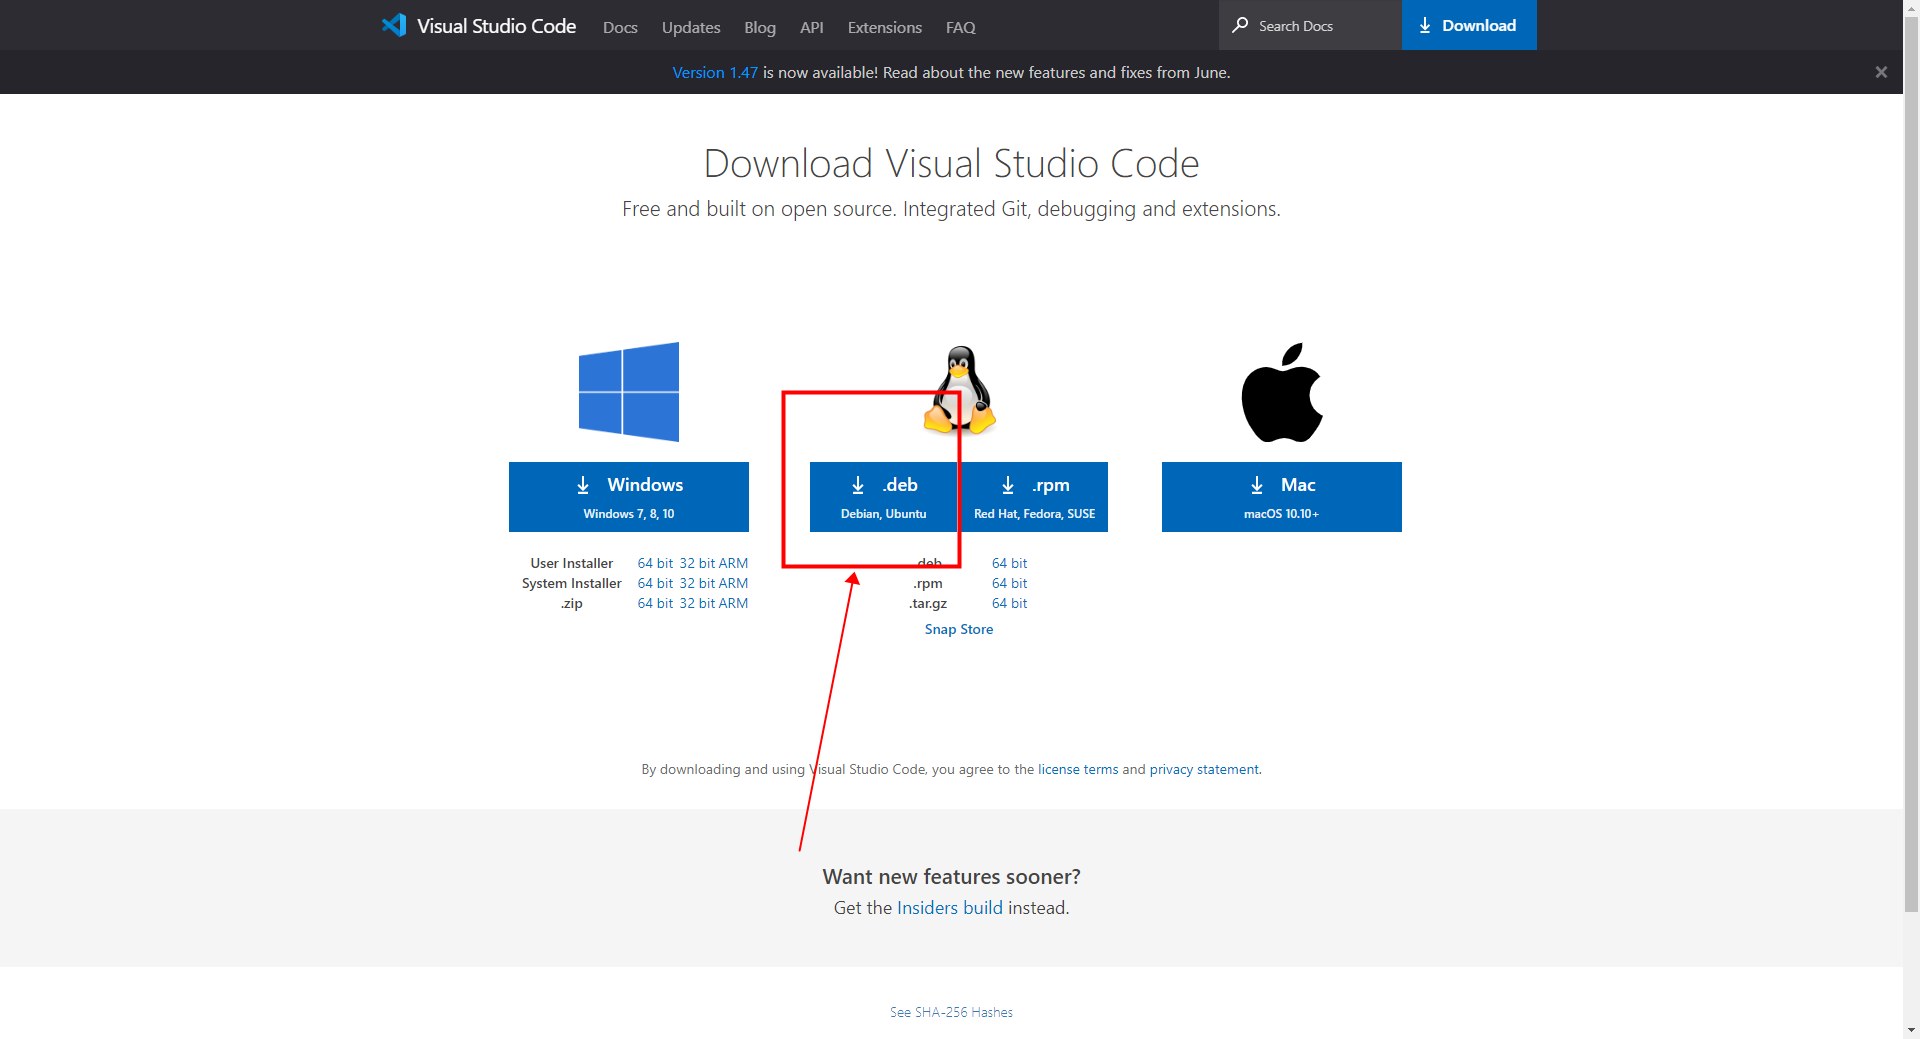Click the 'User Installer' label text
Image resolution: width=1920 pixels, height=1039 pixels.
coord(572,563)
